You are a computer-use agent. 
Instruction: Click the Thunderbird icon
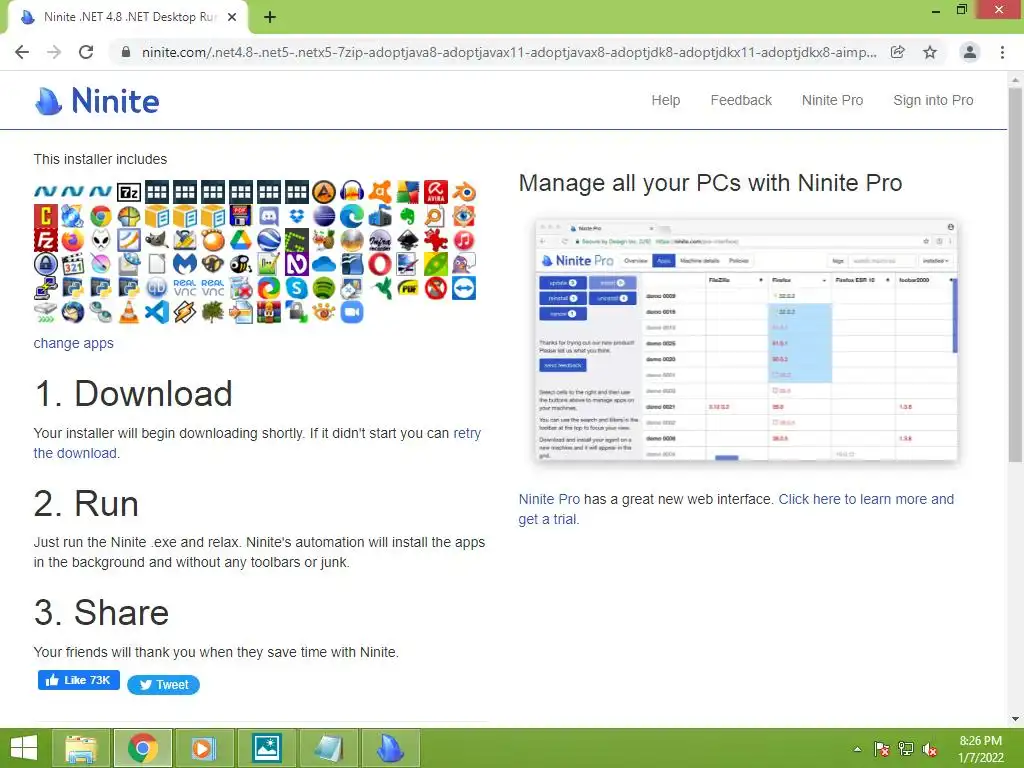73,312
